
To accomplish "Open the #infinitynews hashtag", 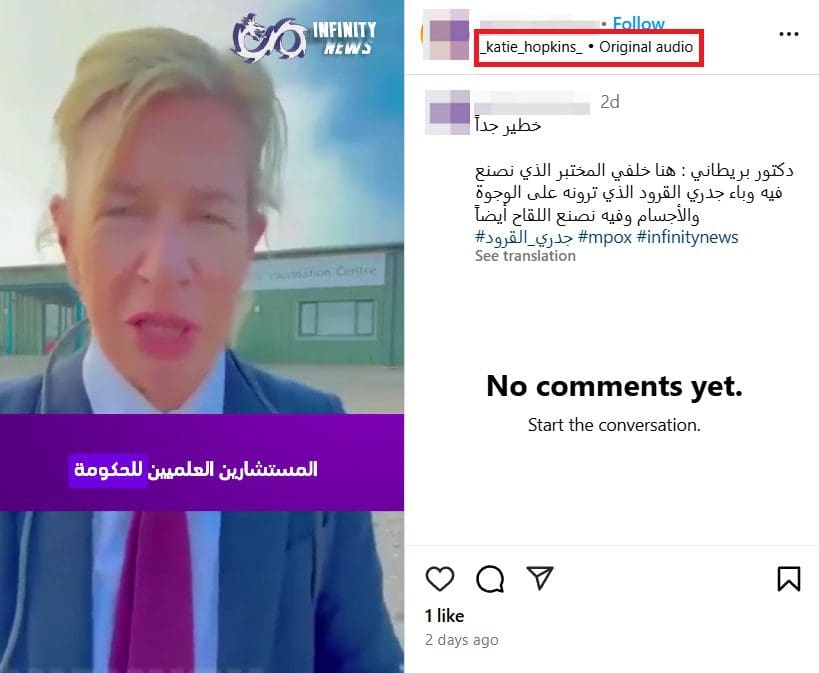I will pos(687,237).
